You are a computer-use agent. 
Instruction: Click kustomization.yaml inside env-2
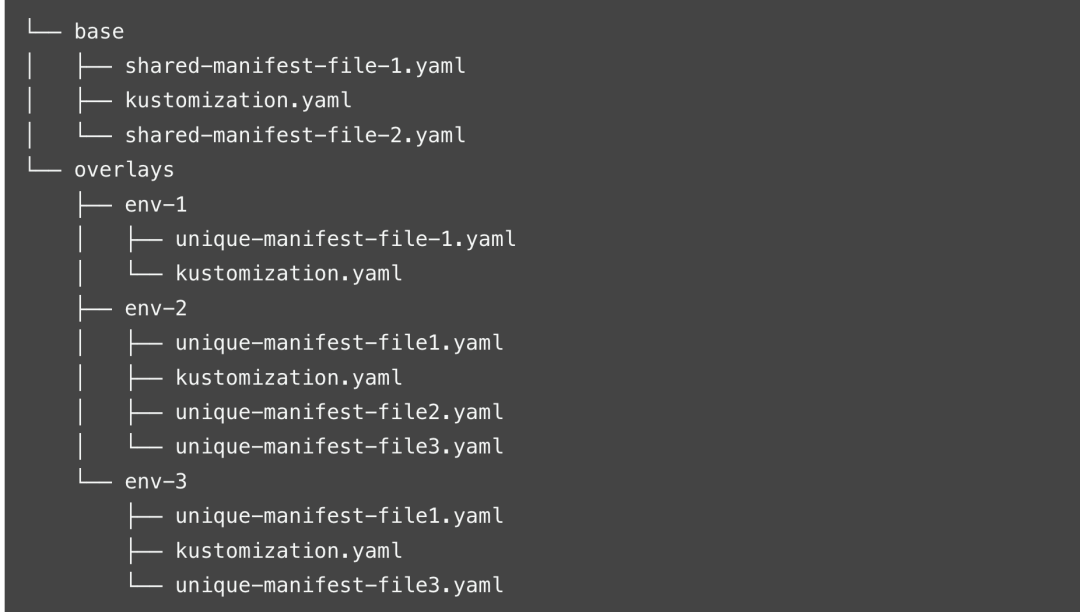click(288, 377)
